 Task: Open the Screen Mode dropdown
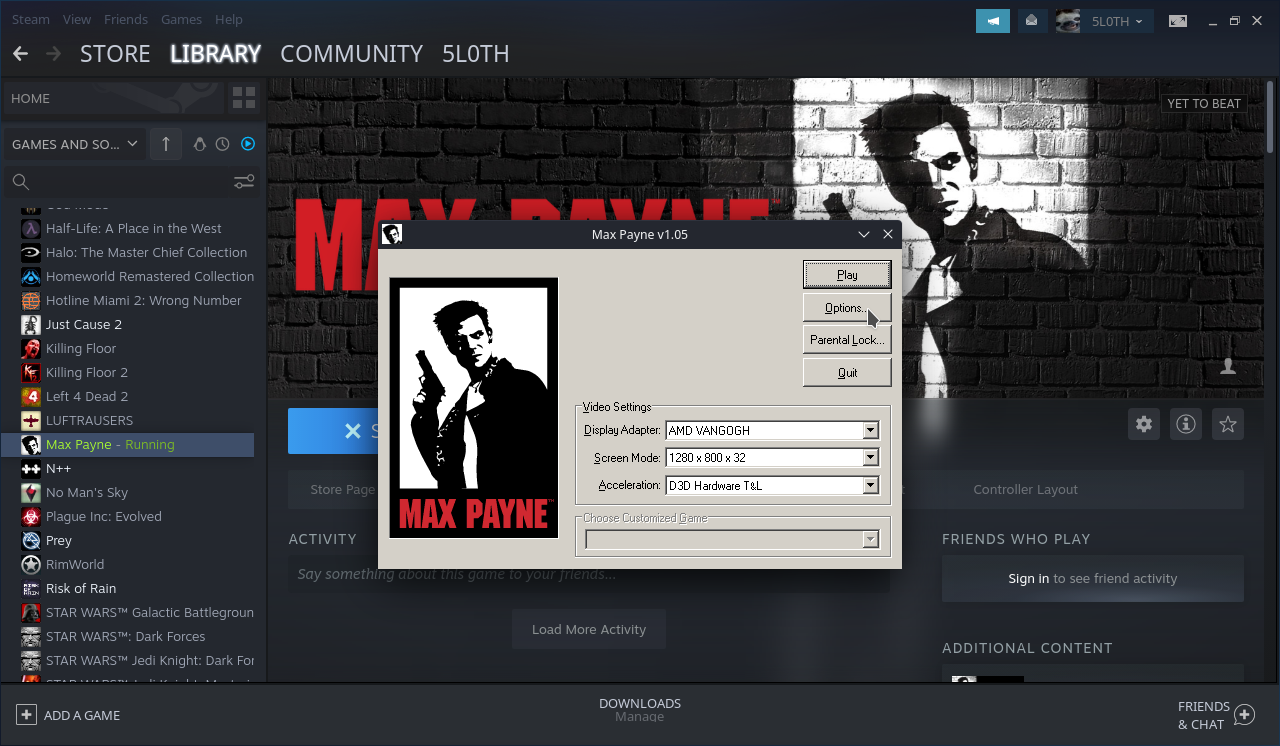click(x=871, y=458)
